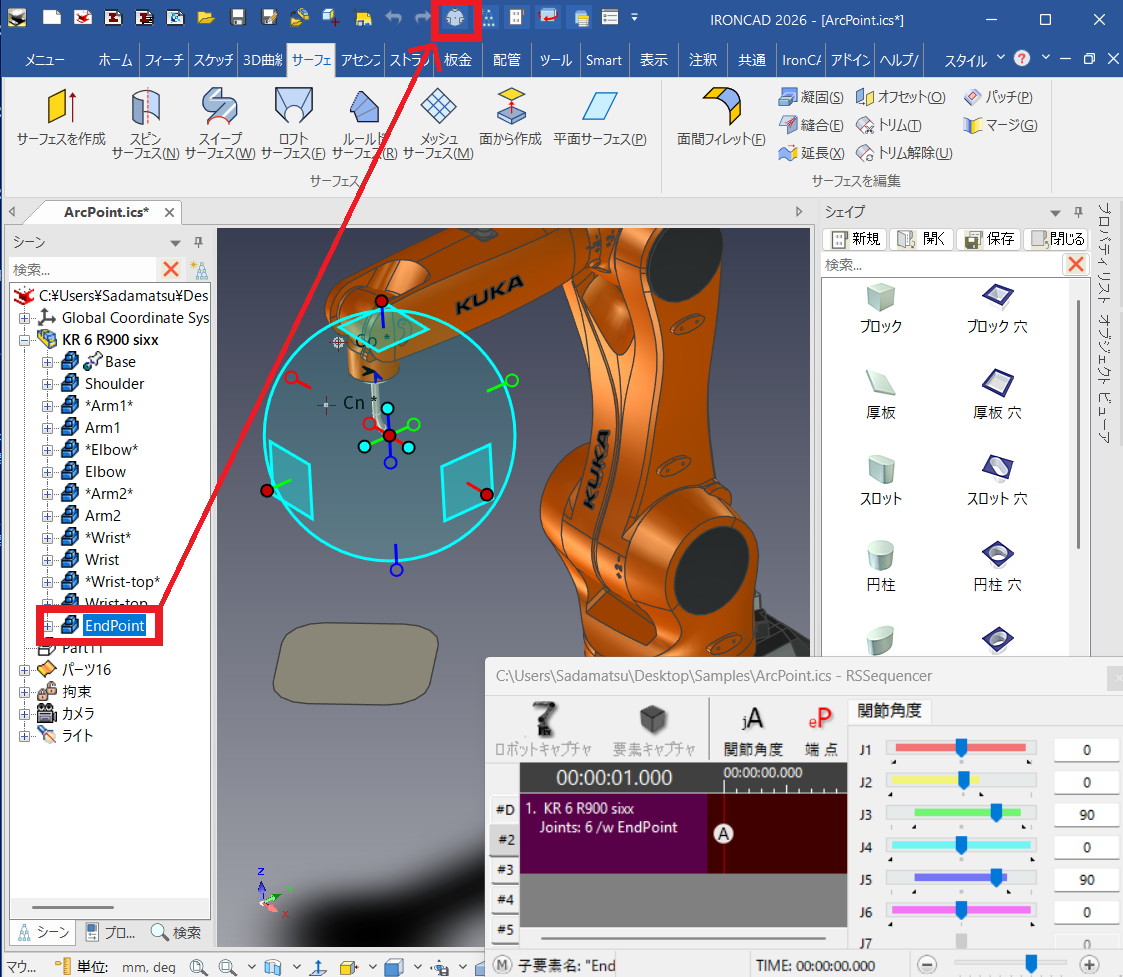Click the scene search (検索) field
Screen dimensions: 1123x977
[x=82, y=269]
